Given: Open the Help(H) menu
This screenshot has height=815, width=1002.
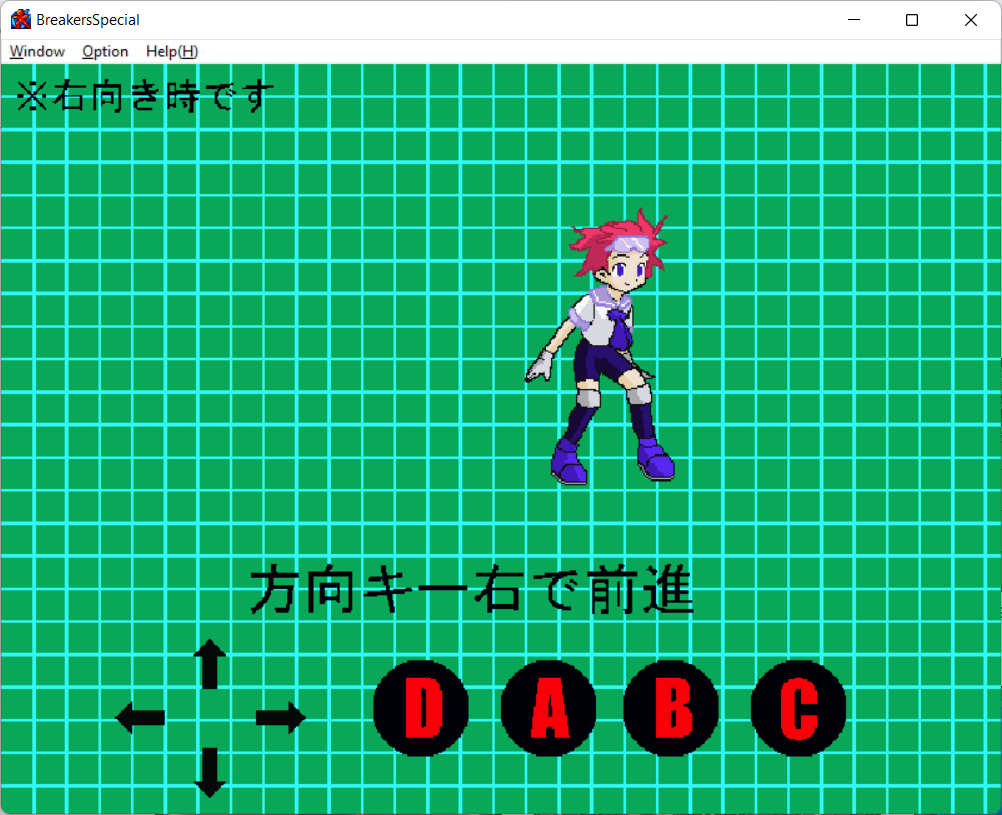Looking at the screenshot, I should click(x=172, y=52).
